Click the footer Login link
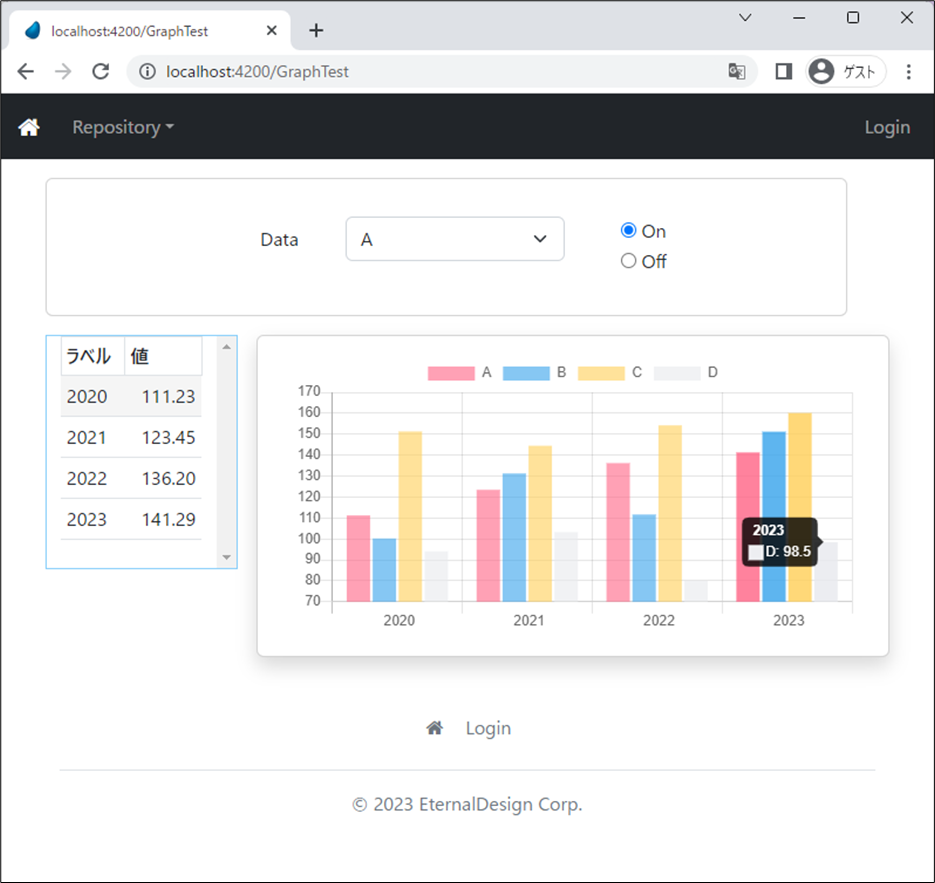This screenshot has width=935, height=883. pyautogui.click(x=488, y=728)
